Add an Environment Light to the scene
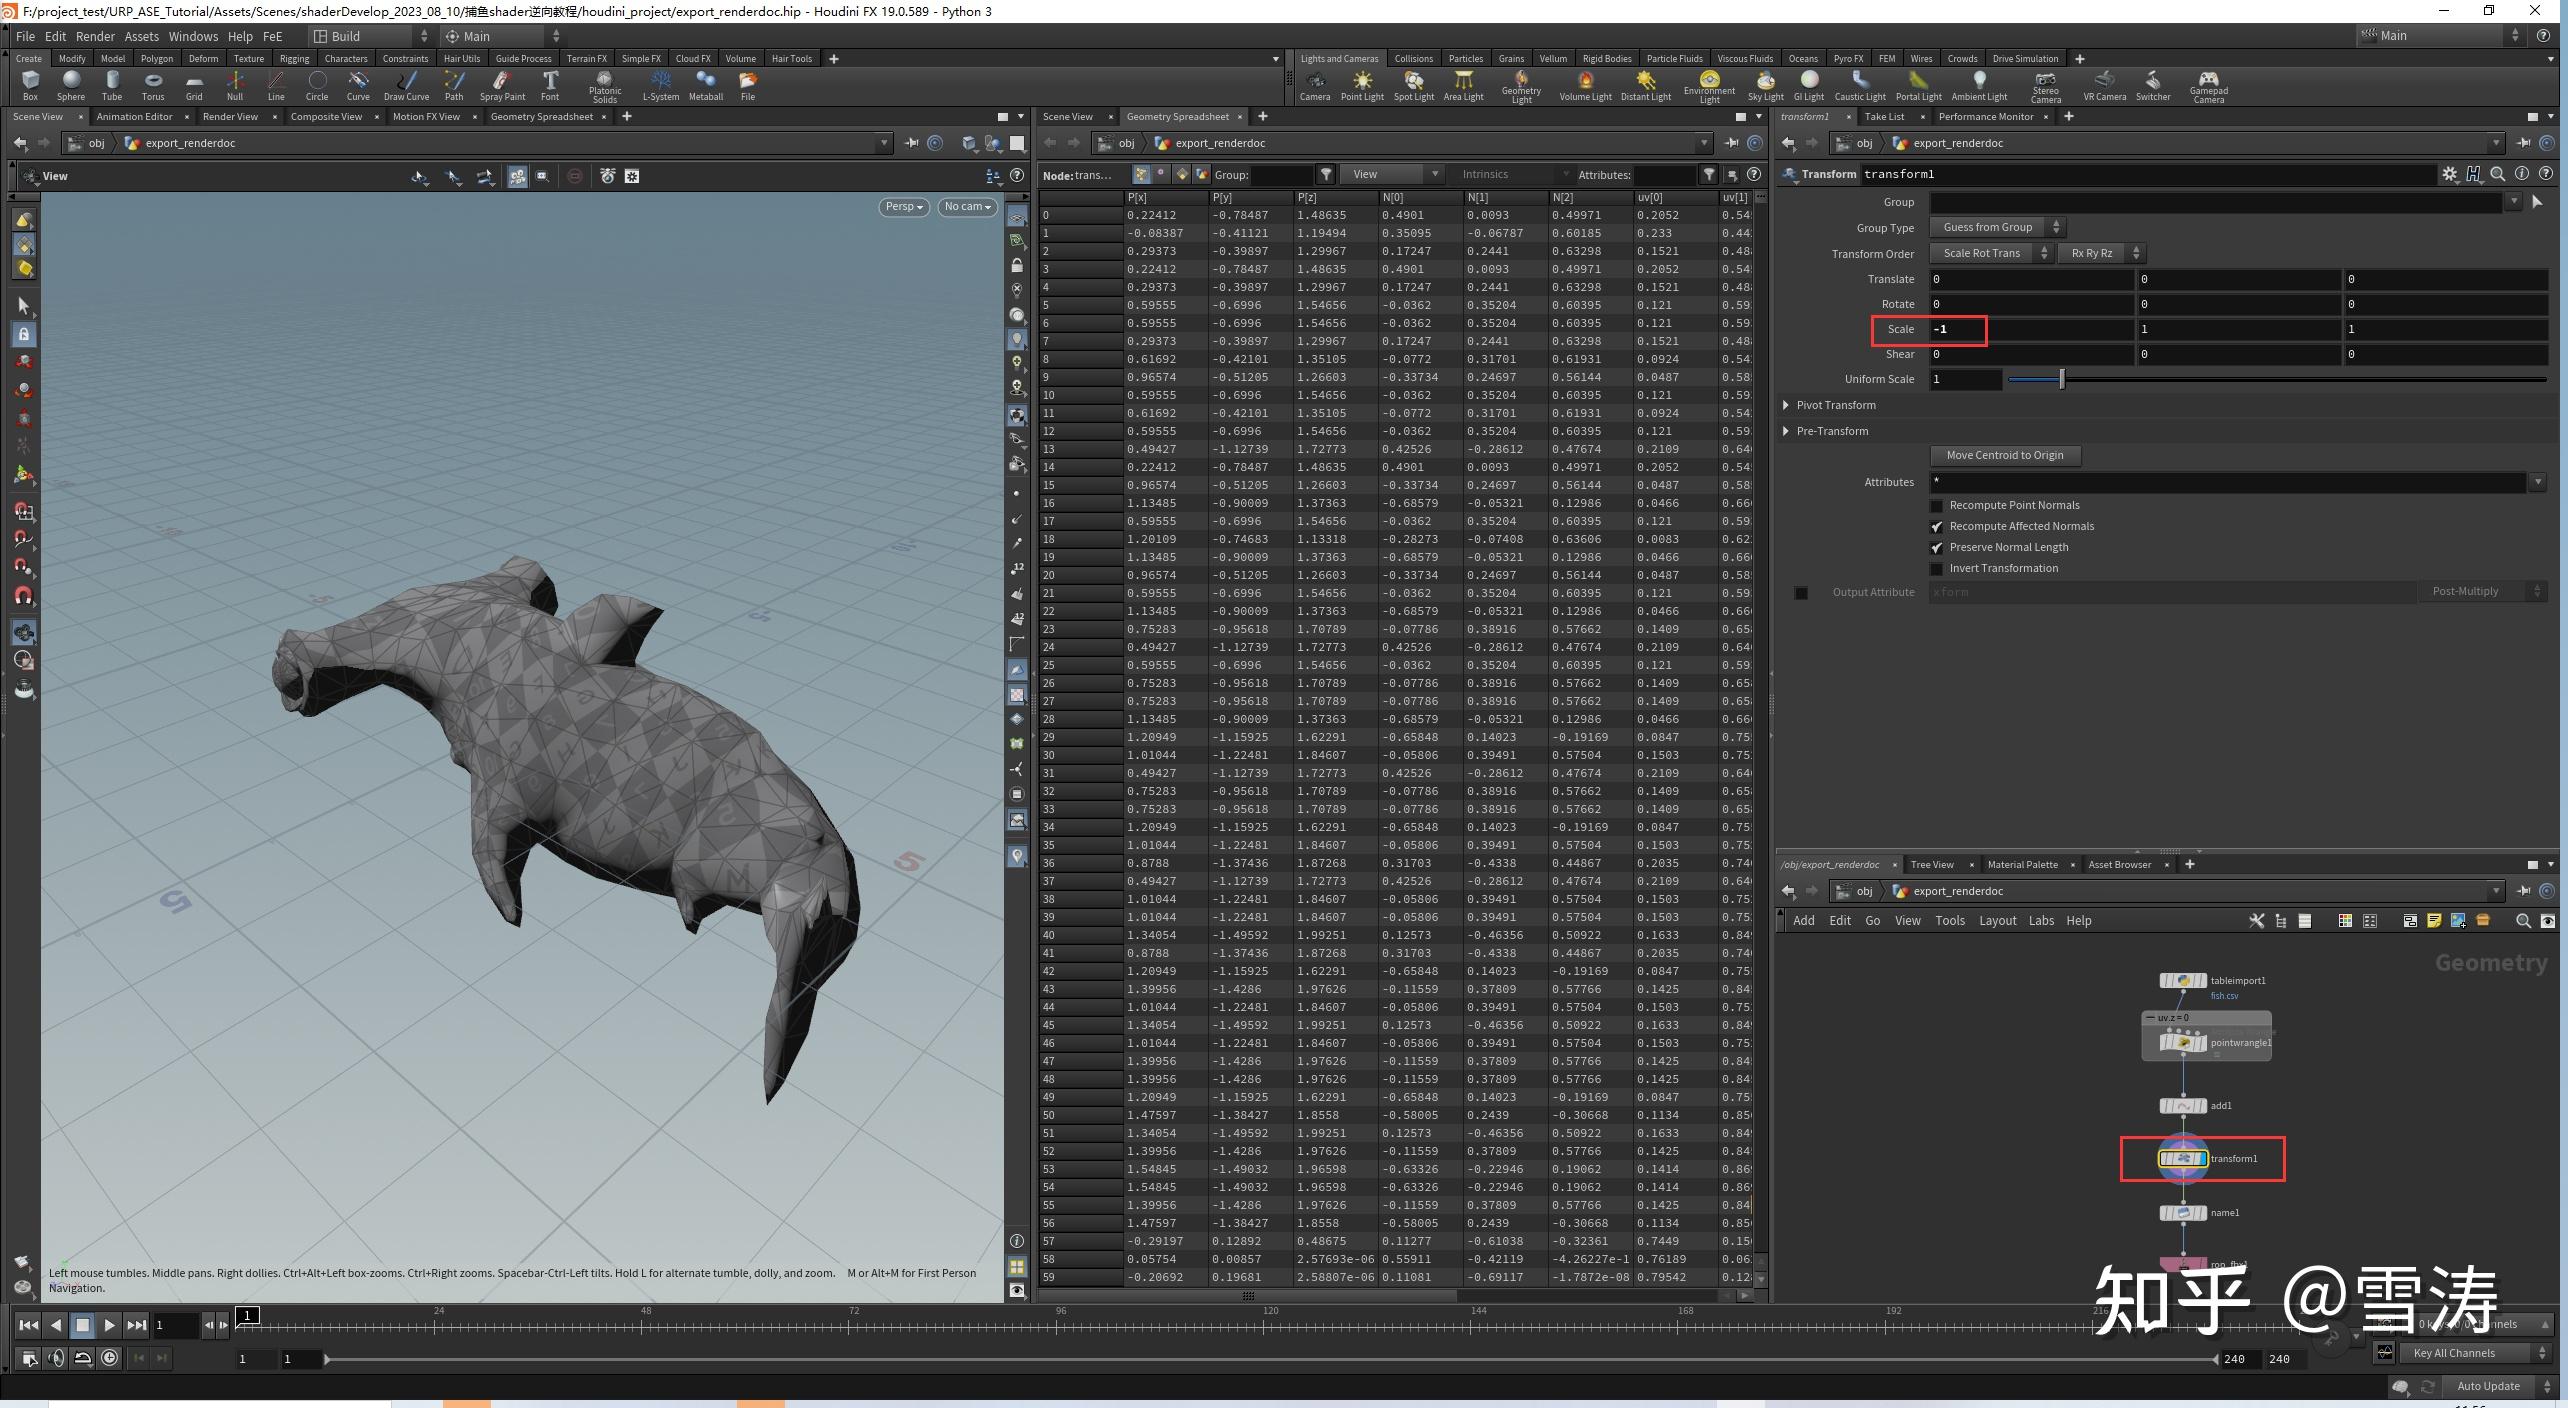 (x=1709, y=86)
